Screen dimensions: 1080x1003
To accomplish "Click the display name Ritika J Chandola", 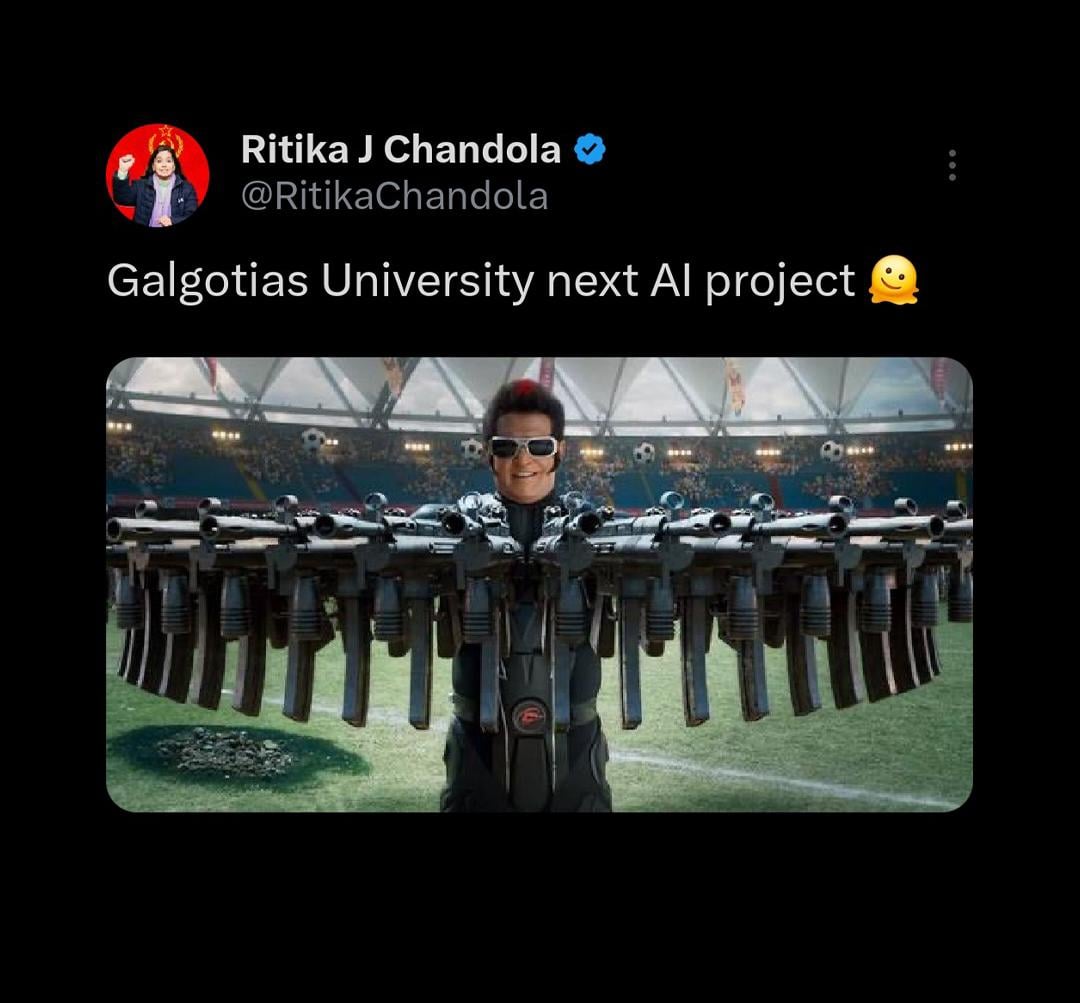I will pos(401,149).
